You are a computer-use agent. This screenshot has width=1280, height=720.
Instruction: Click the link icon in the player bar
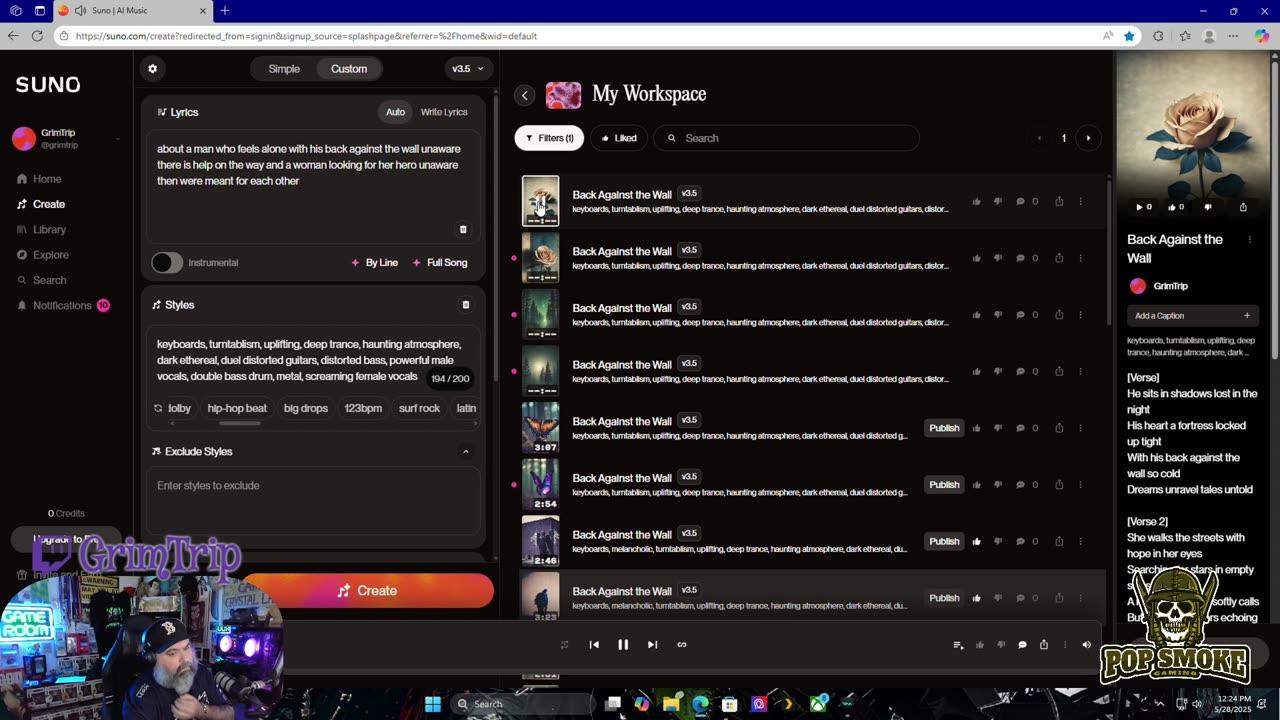pos(682,645)
